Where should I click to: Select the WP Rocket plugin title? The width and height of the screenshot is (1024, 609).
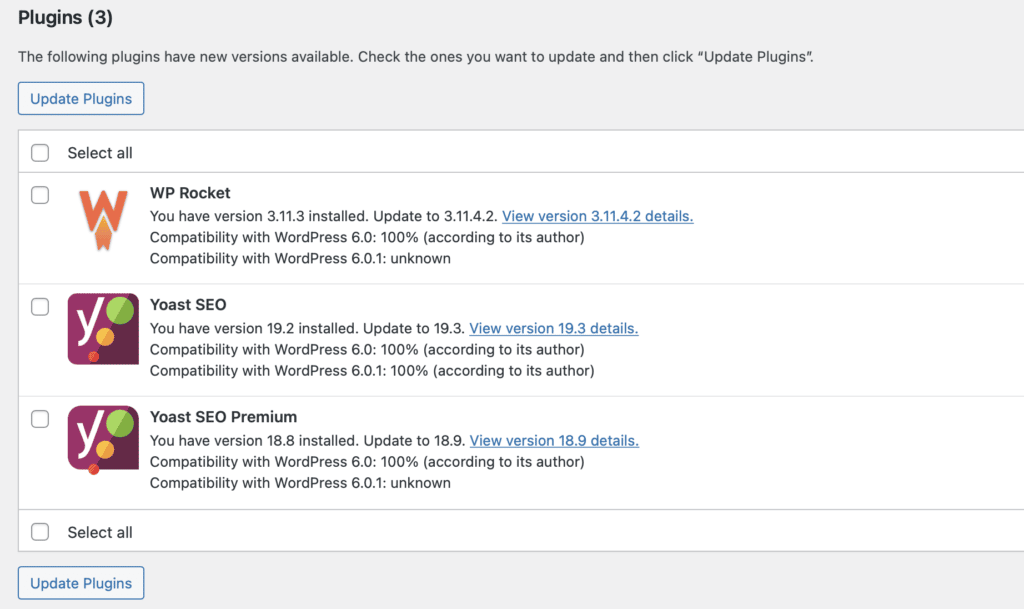pyautogui.click(x=190, y=193)
